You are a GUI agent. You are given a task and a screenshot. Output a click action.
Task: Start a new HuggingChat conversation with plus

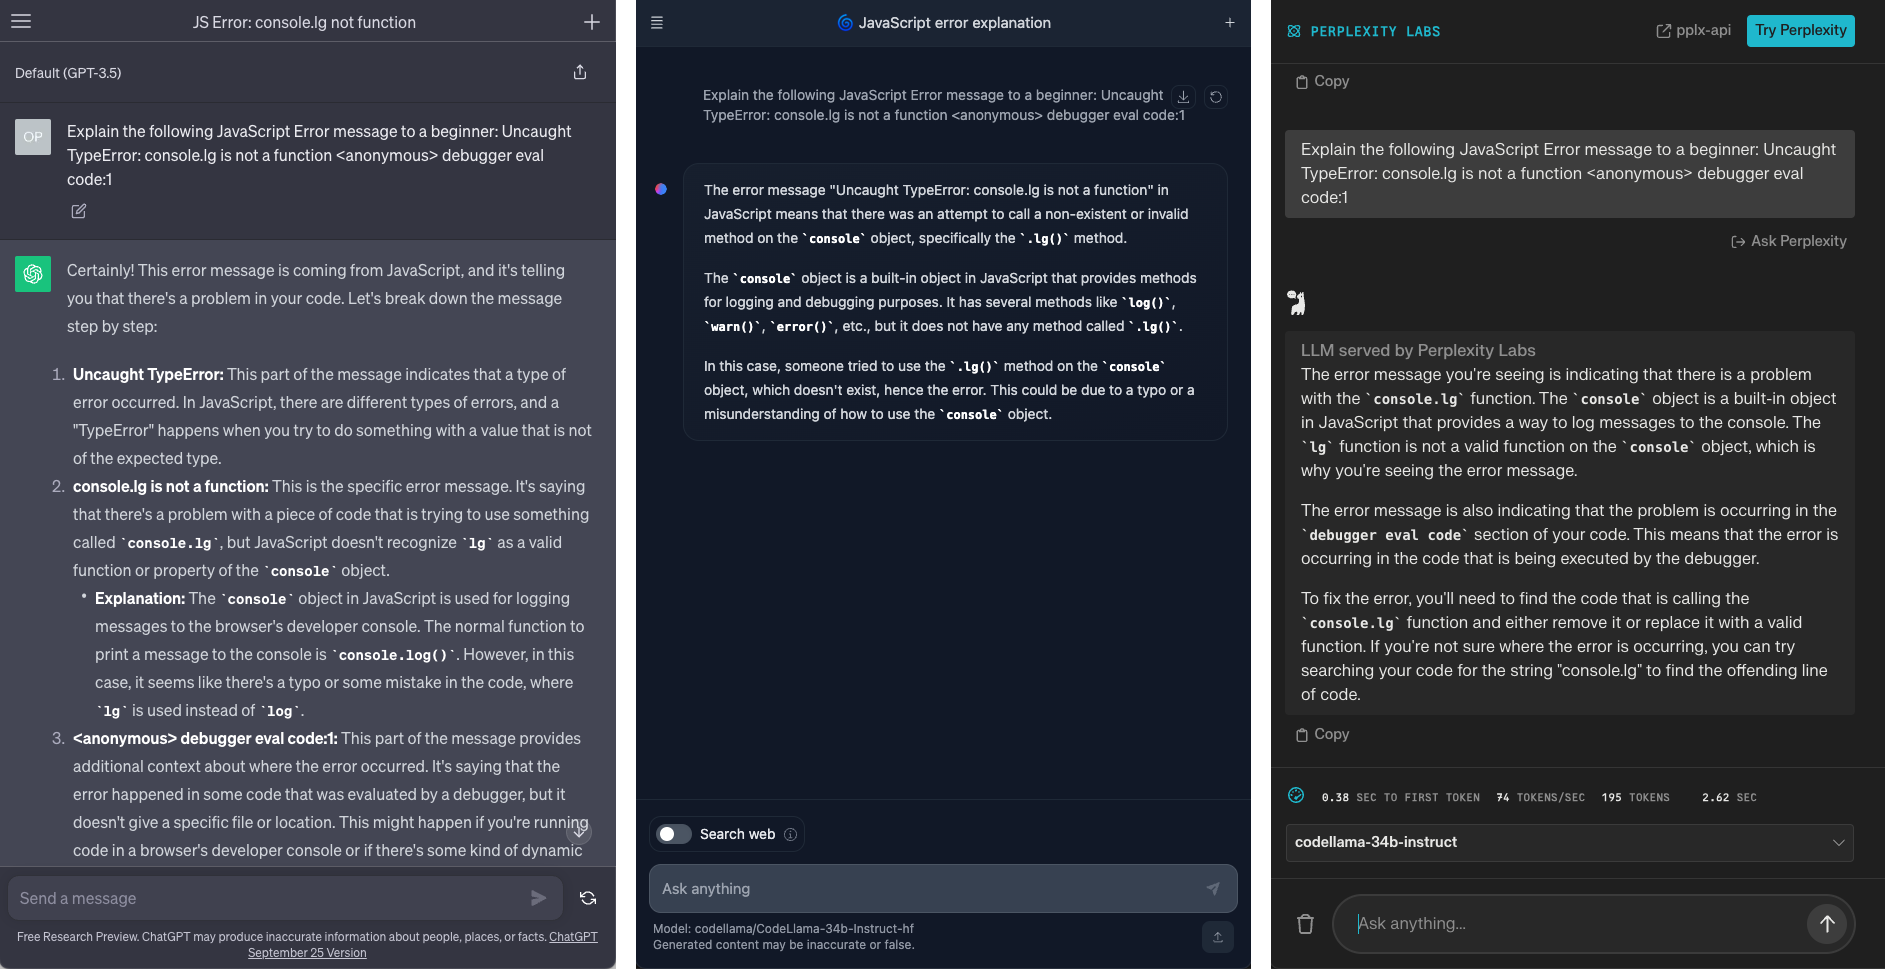pyautogui.click(x=1230, y=23)
